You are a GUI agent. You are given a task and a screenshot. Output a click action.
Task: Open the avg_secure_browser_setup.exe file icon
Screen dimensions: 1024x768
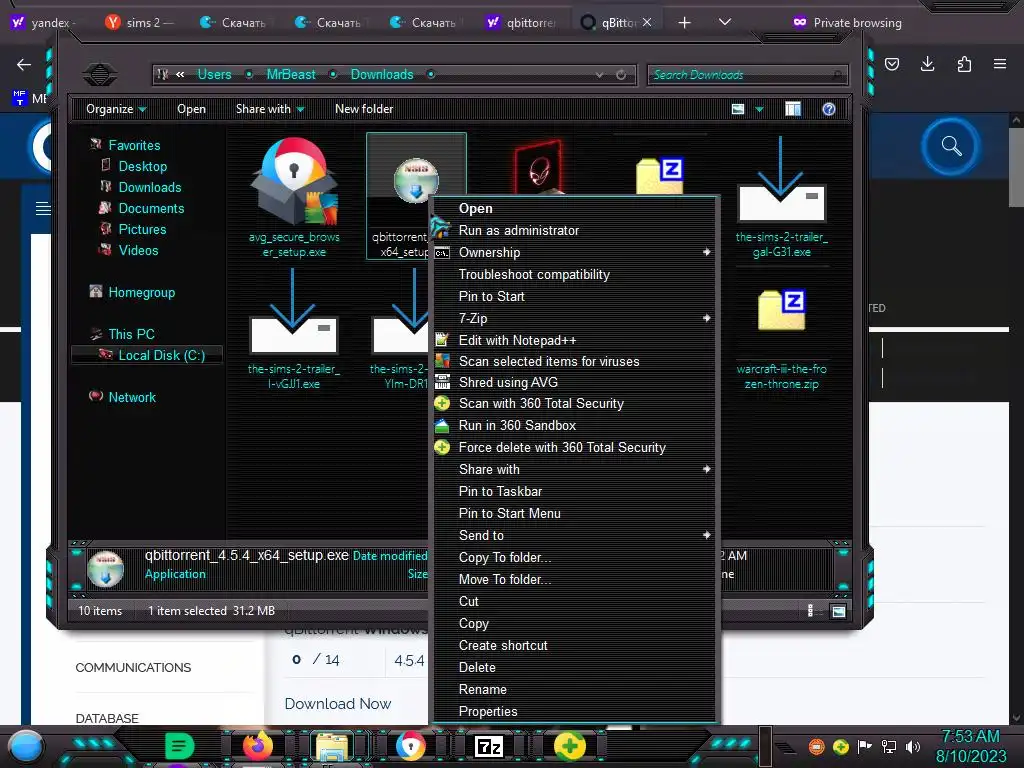pos(295,182)
